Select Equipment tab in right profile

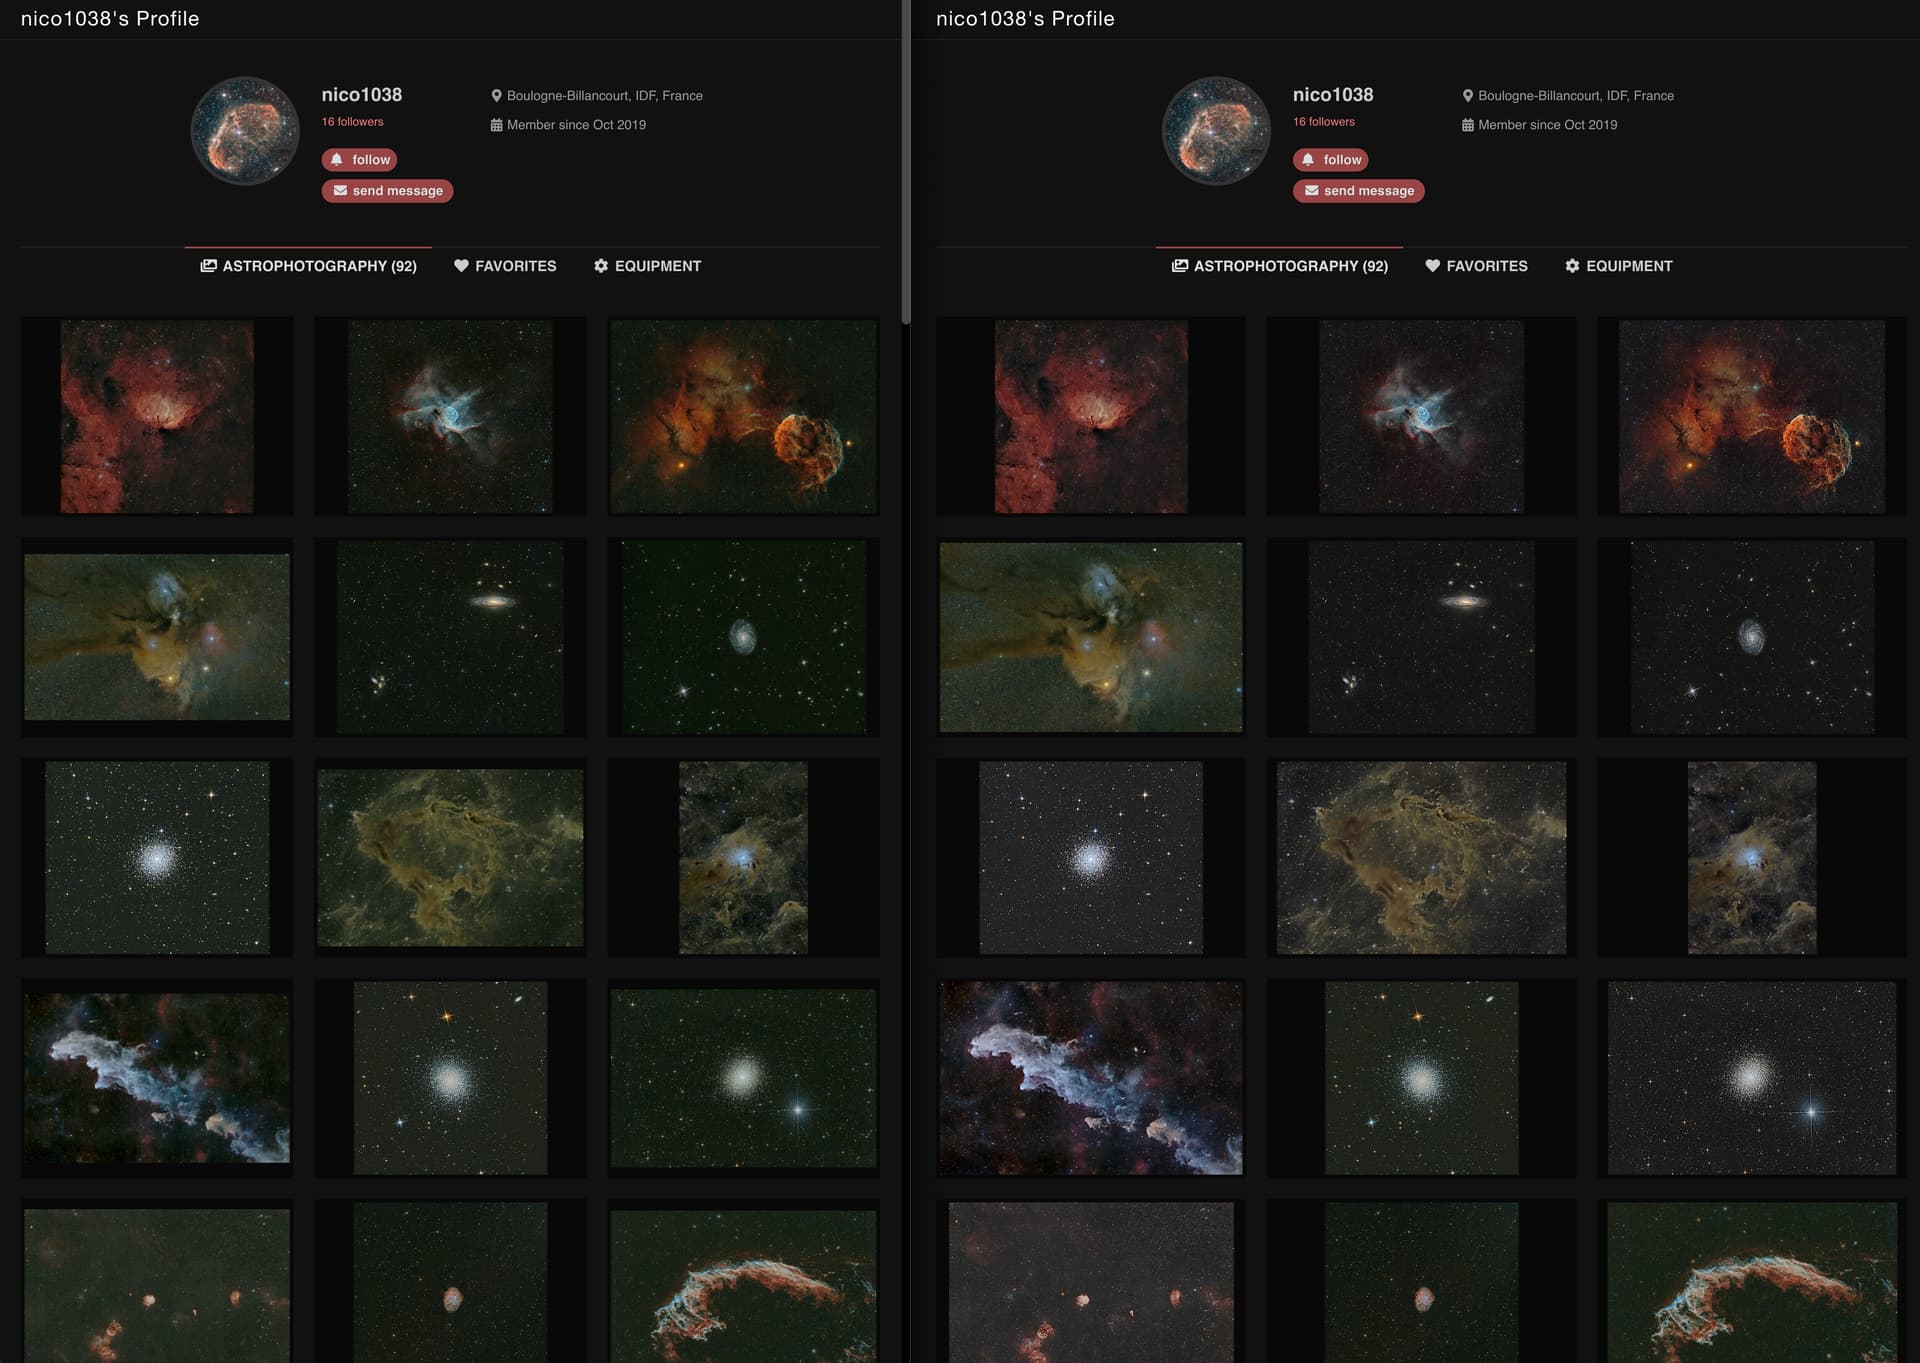click(1618, 266)
